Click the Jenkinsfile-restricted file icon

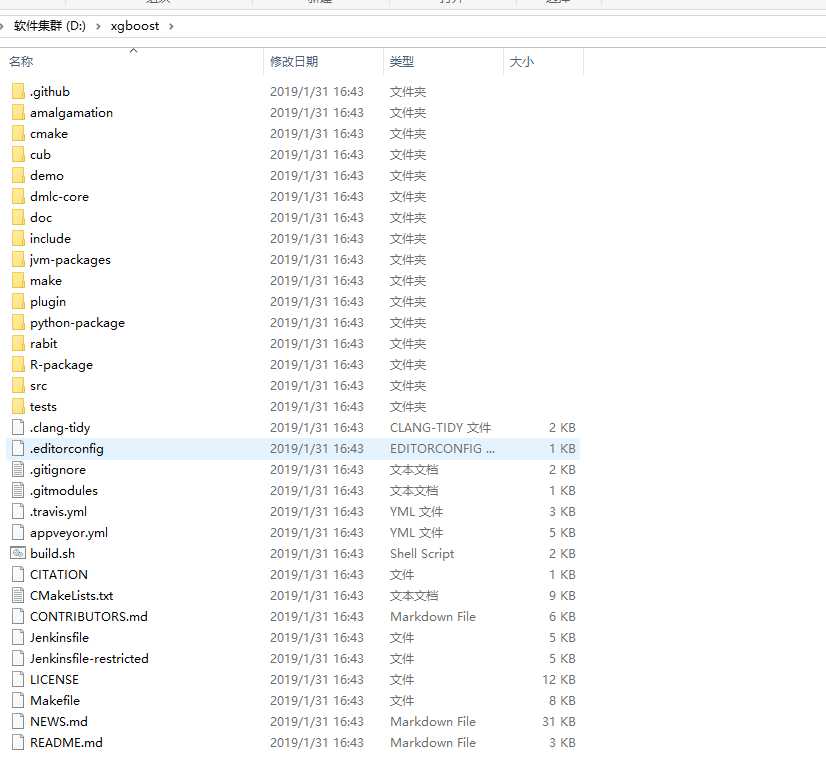point(18,658)
